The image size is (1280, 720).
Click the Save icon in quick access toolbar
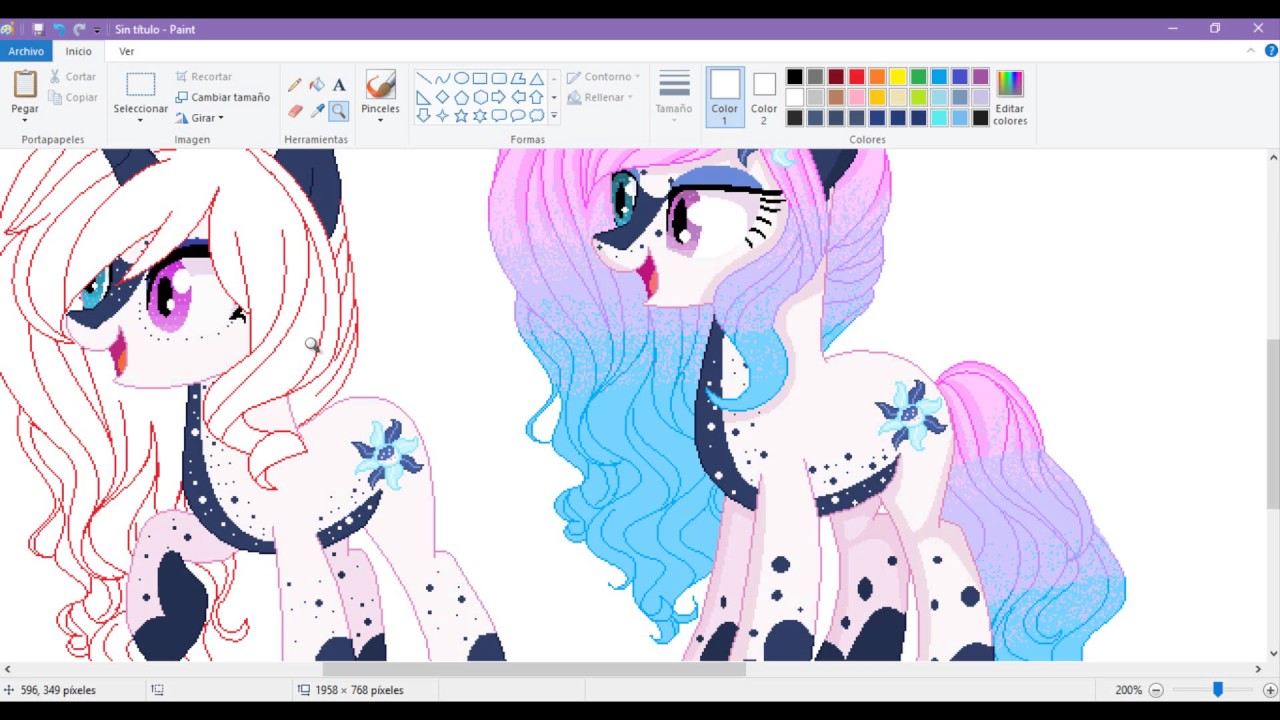[x=38, y=29]
